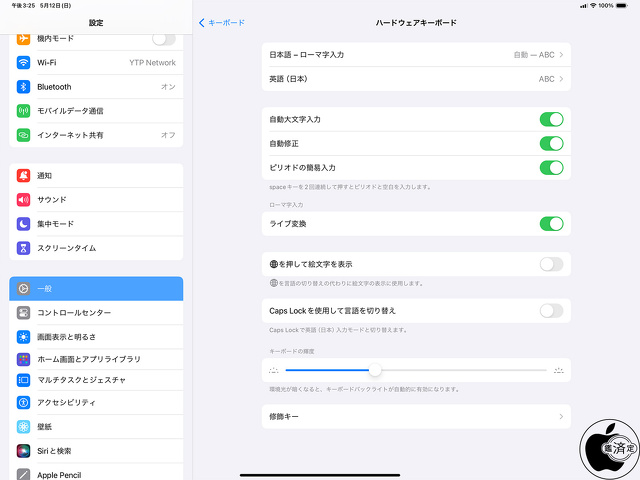640x480 pixels.
Task: Open 修飾キー settings row
Action: click(416, 416)
